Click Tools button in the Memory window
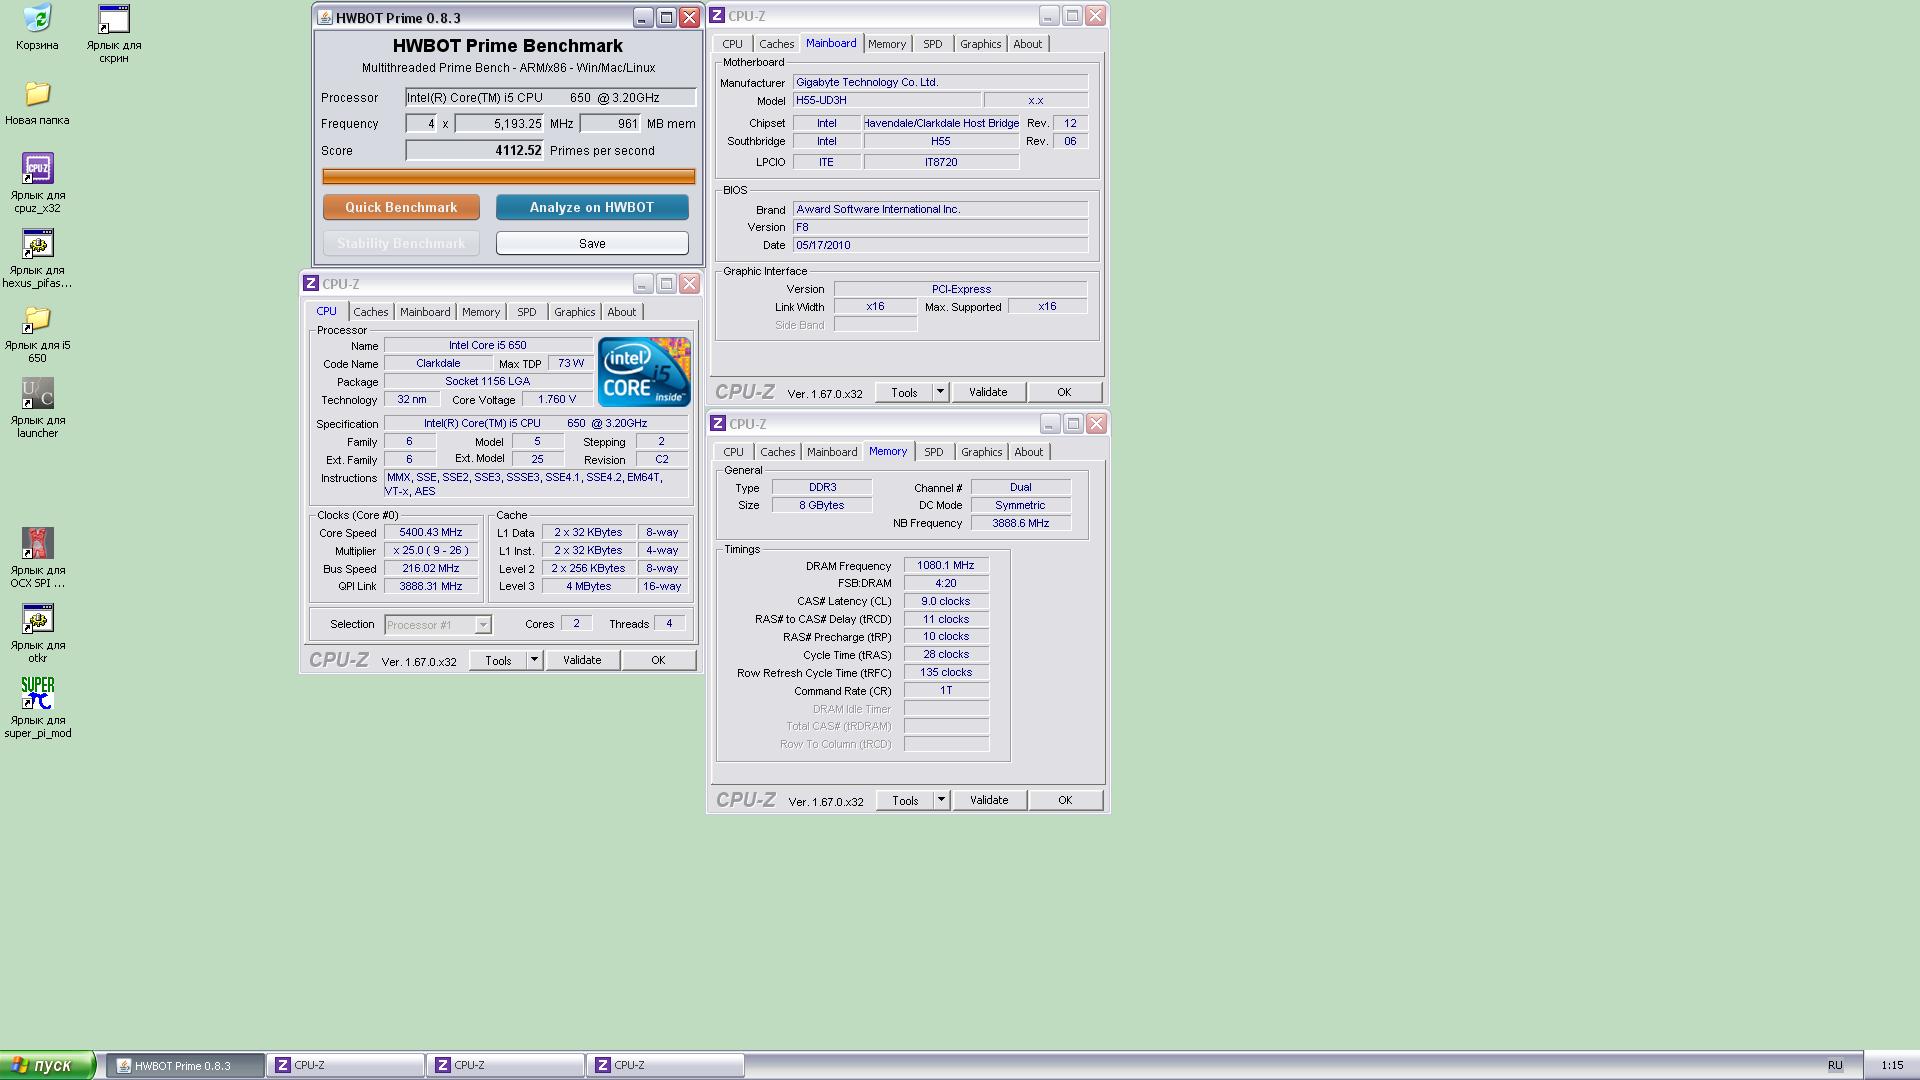 pos(905,800)
